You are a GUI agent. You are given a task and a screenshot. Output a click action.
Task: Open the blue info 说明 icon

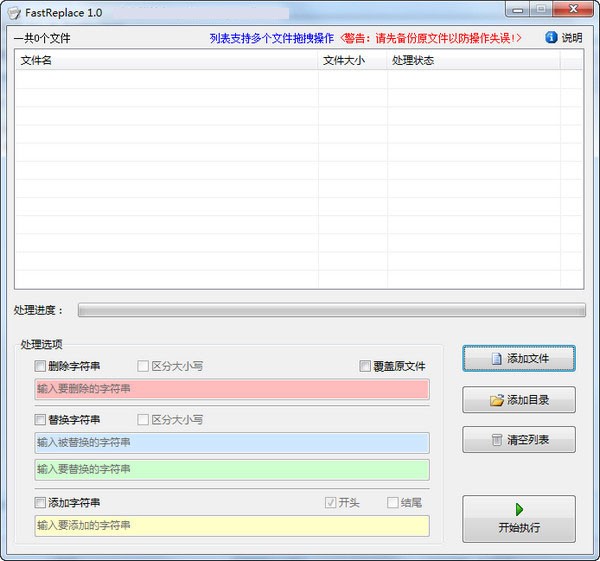point(551,37)
